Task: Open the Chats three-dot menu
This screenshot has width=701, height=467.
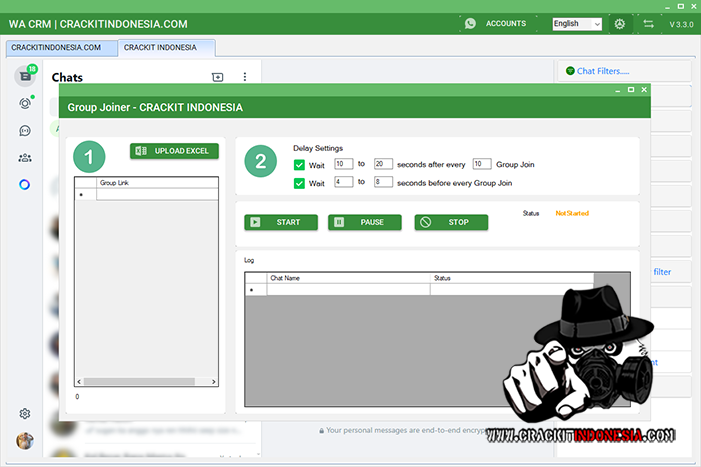Action: click(245, 77)
